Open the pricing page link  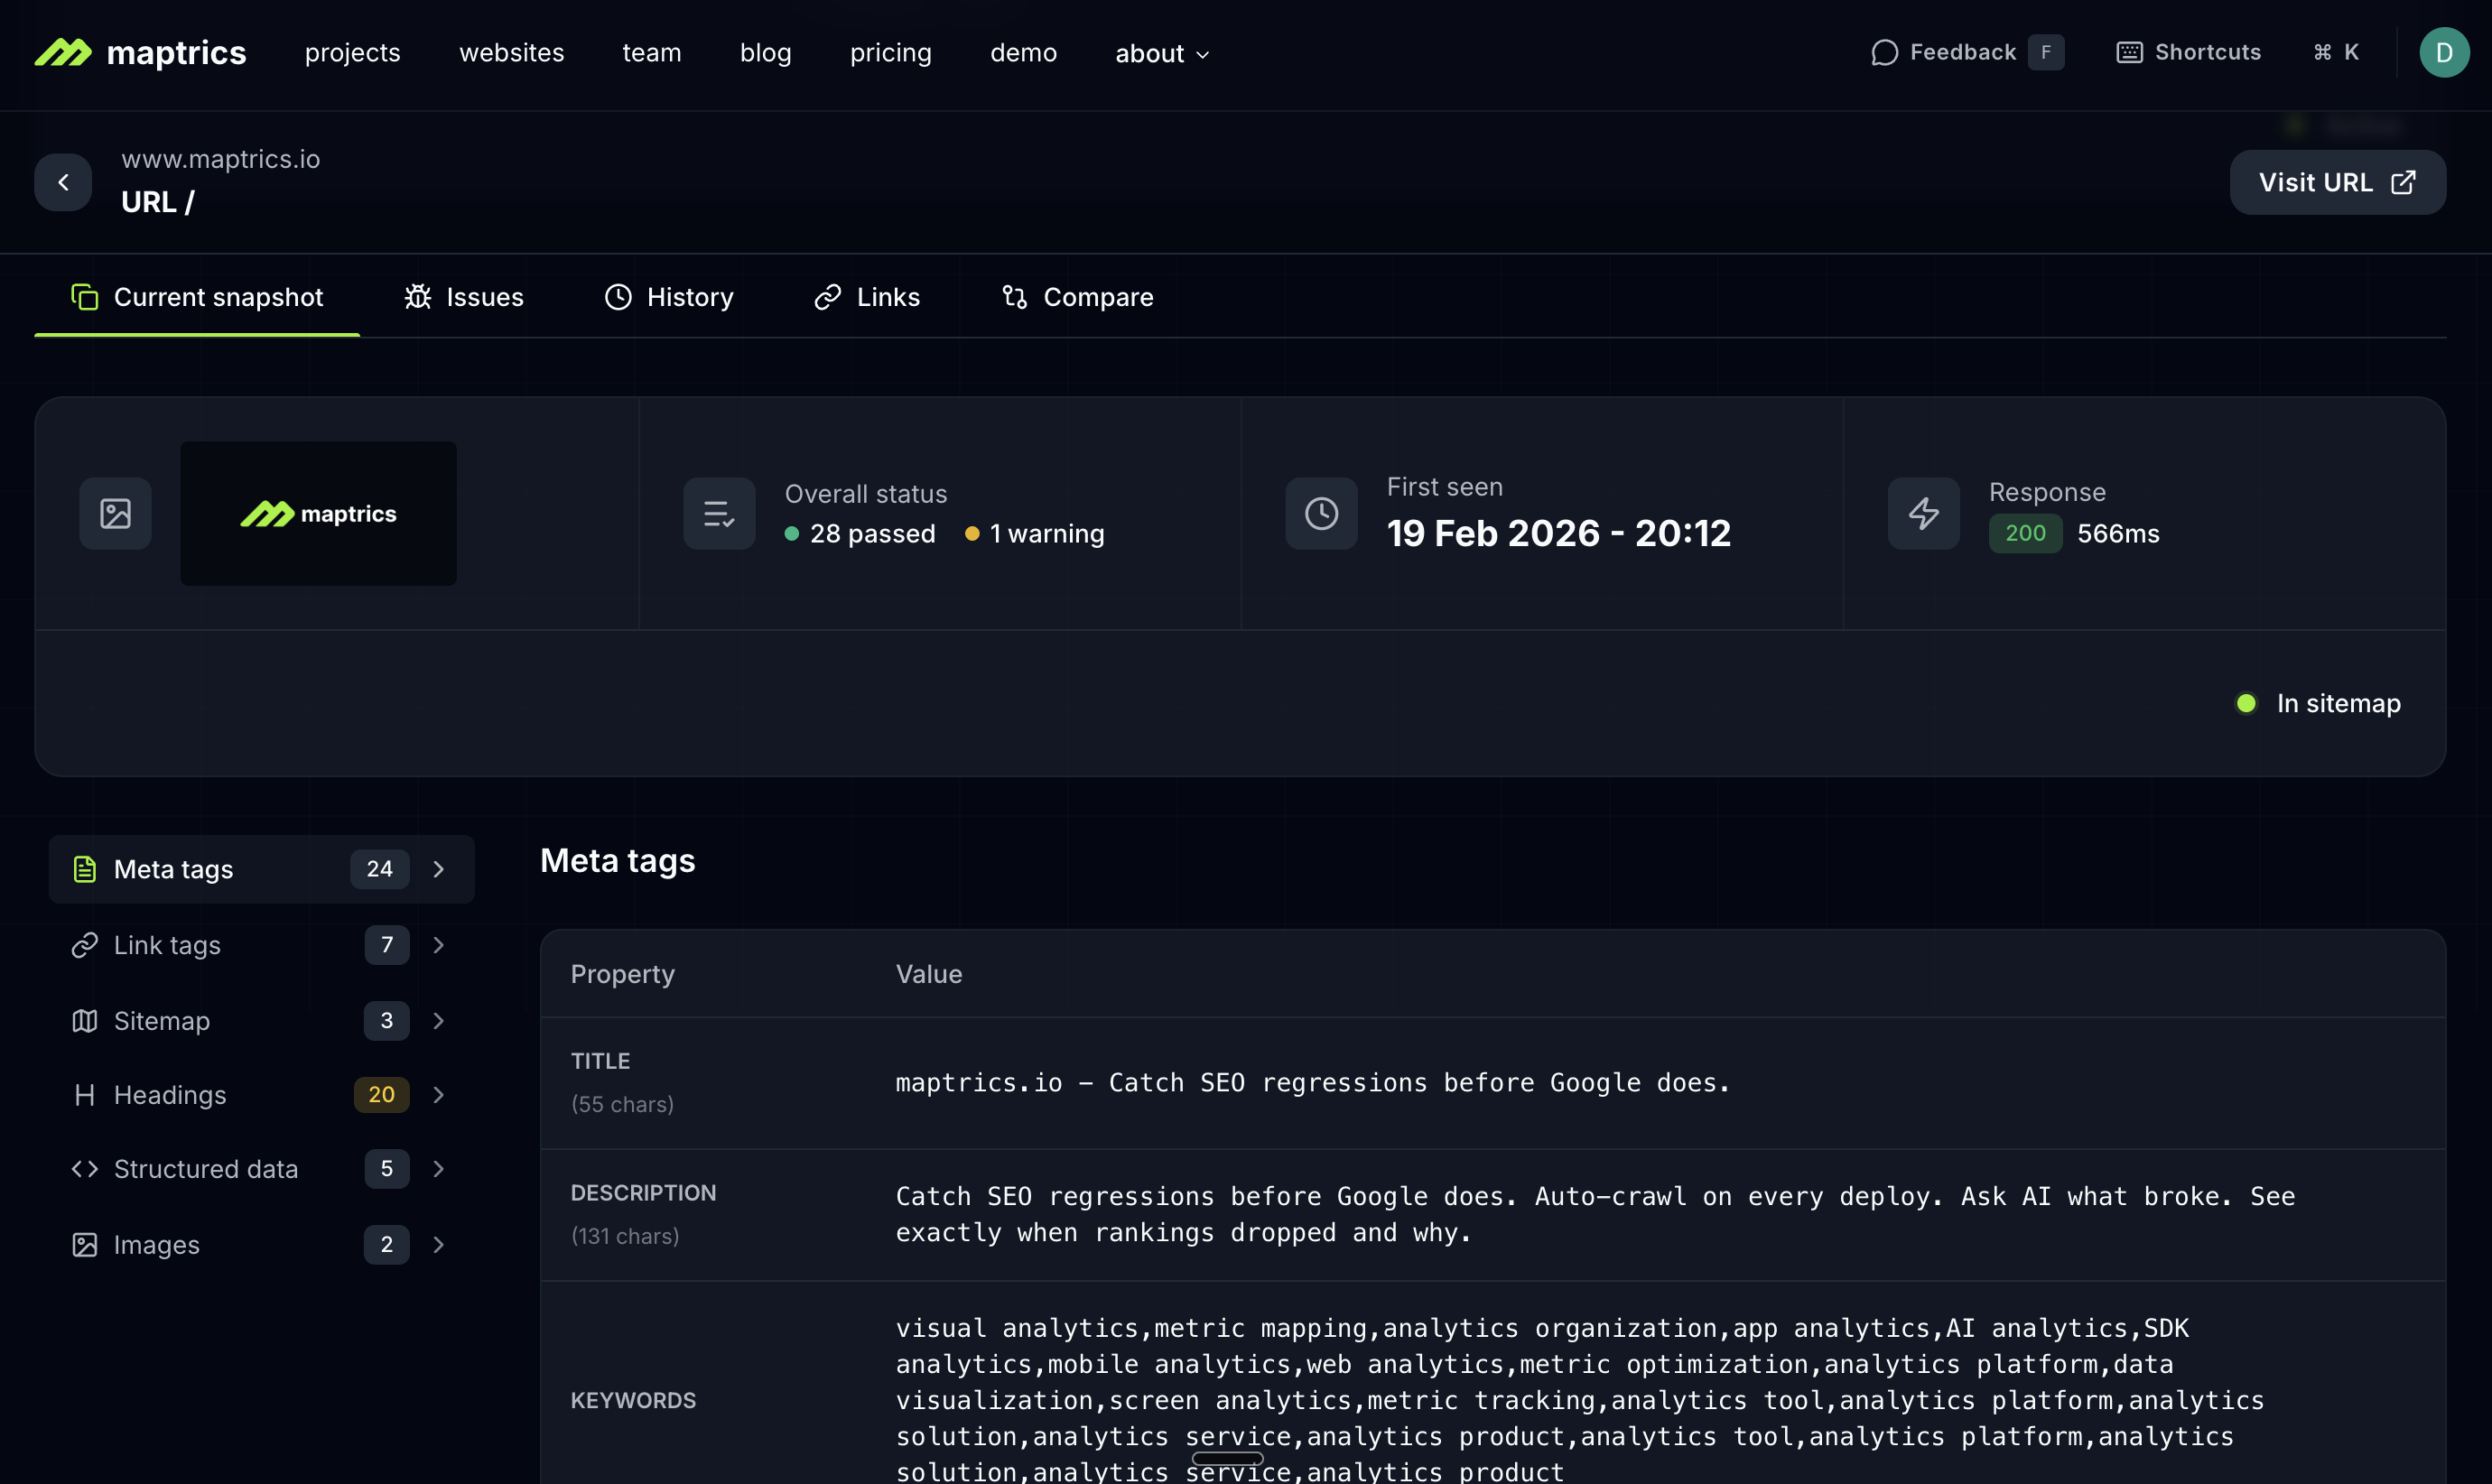889,52
